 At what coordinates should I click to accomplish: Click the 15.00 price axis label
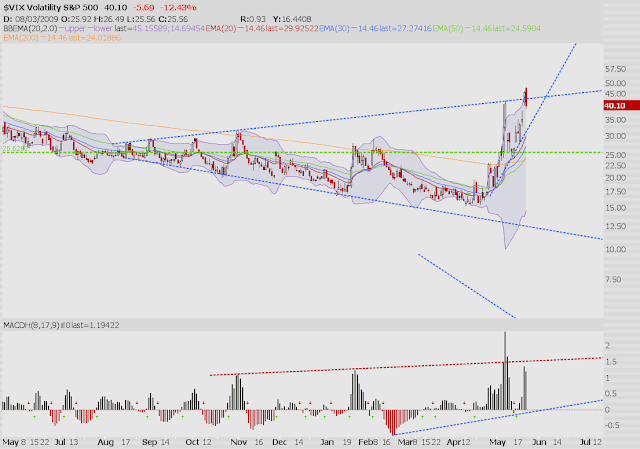point(616,208)
